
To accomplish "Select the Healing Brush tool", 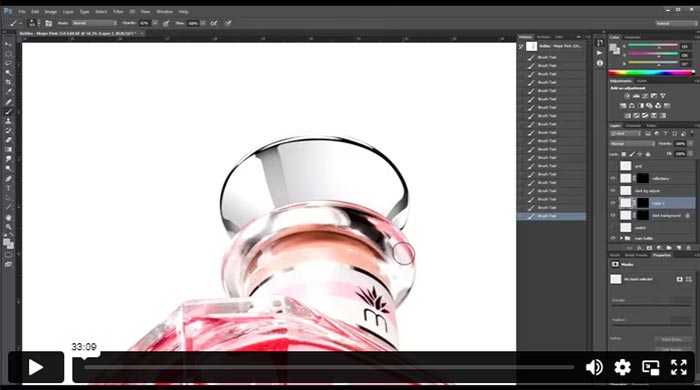I will click(8, 102).
